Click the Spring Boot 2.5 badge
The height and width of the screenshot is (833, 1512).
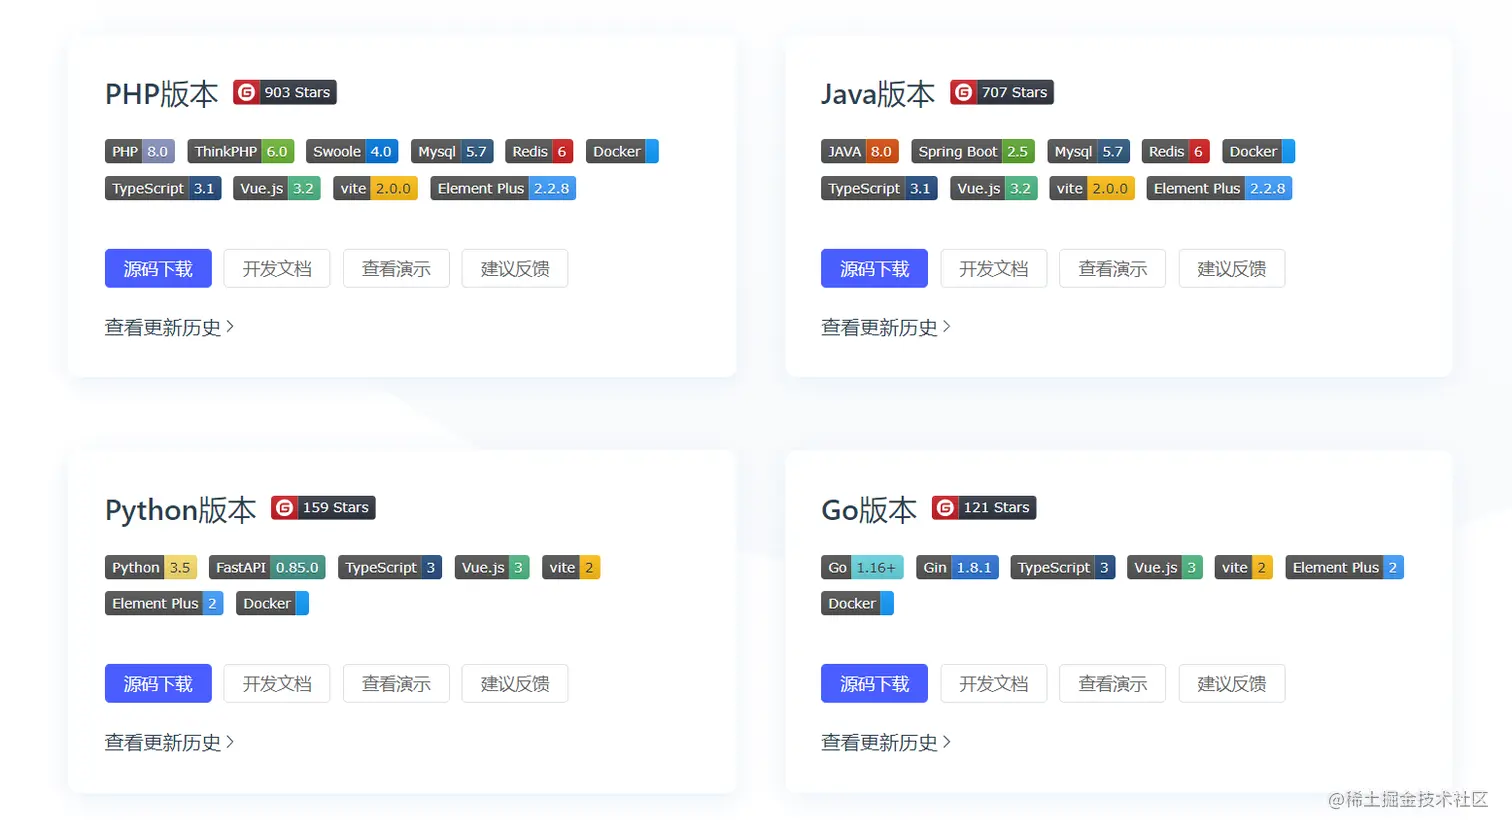973,151
